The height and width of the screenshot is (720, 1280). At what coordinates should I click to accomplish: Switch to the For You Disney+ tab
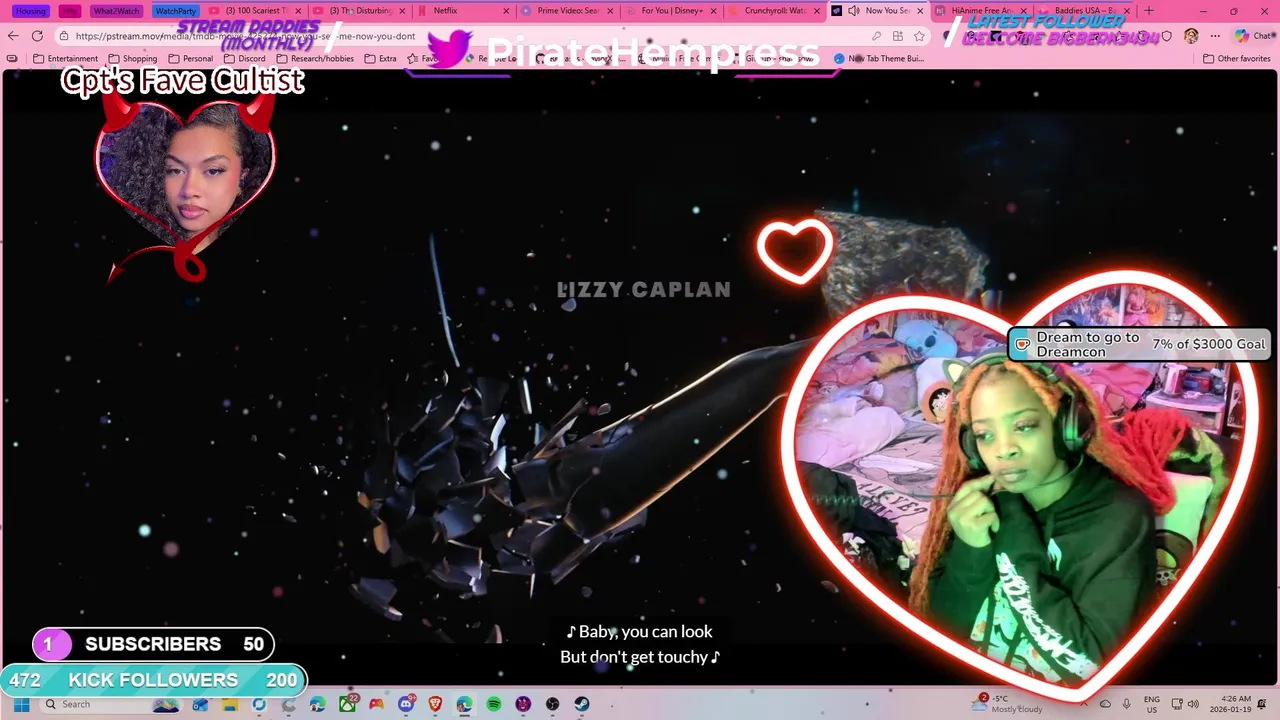click(670, 11)
